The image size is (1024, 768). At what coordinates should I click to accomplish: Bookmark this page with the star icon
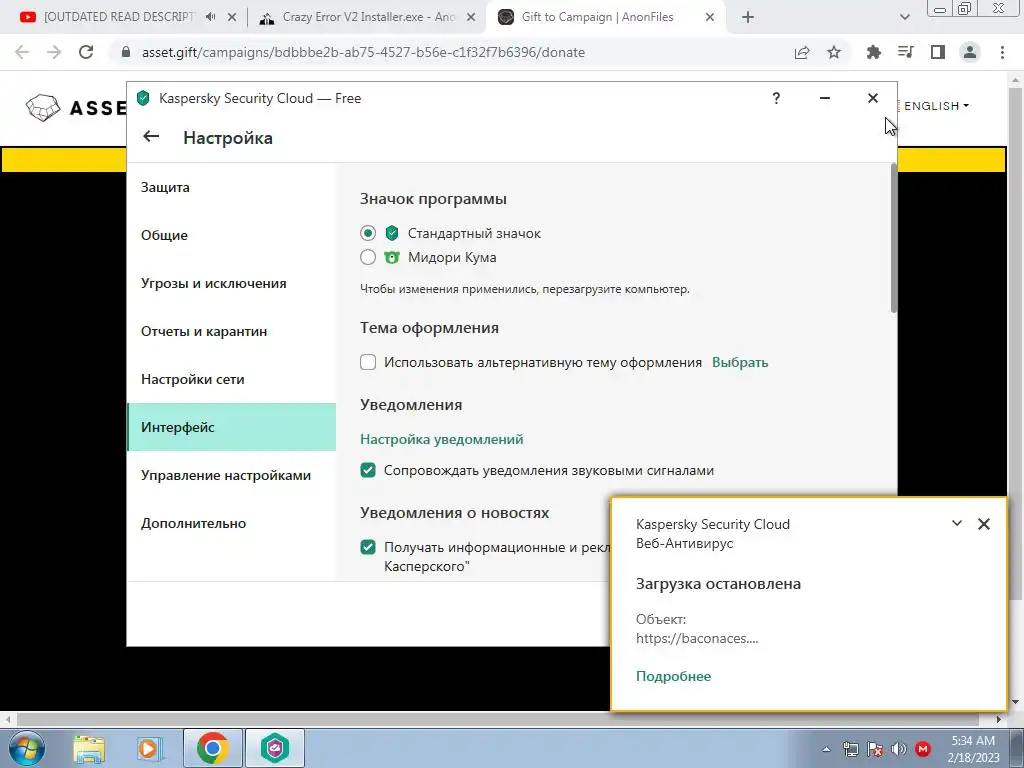(834, 52)
